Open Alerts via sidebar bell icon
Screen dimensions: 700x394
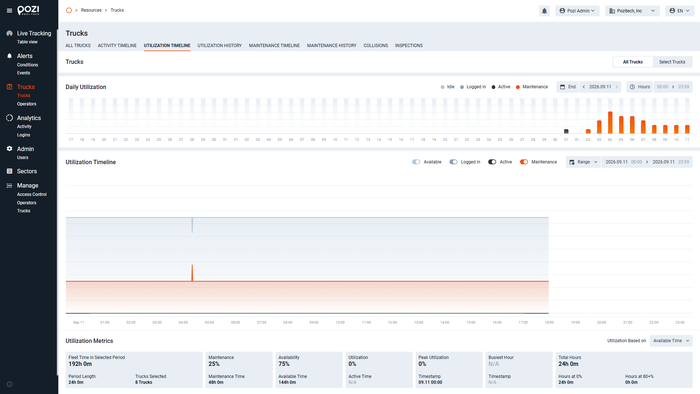(9, 56)
